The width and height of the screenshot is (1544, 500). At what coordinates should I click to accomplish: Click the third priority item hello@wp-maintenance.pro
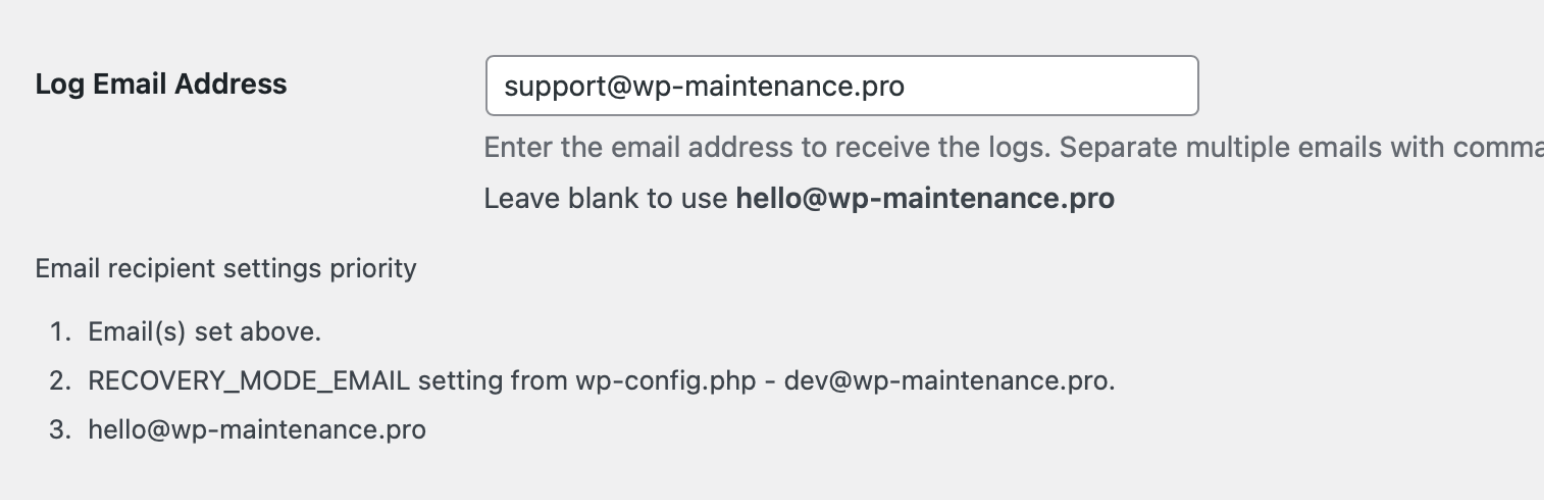click(257, 430)
